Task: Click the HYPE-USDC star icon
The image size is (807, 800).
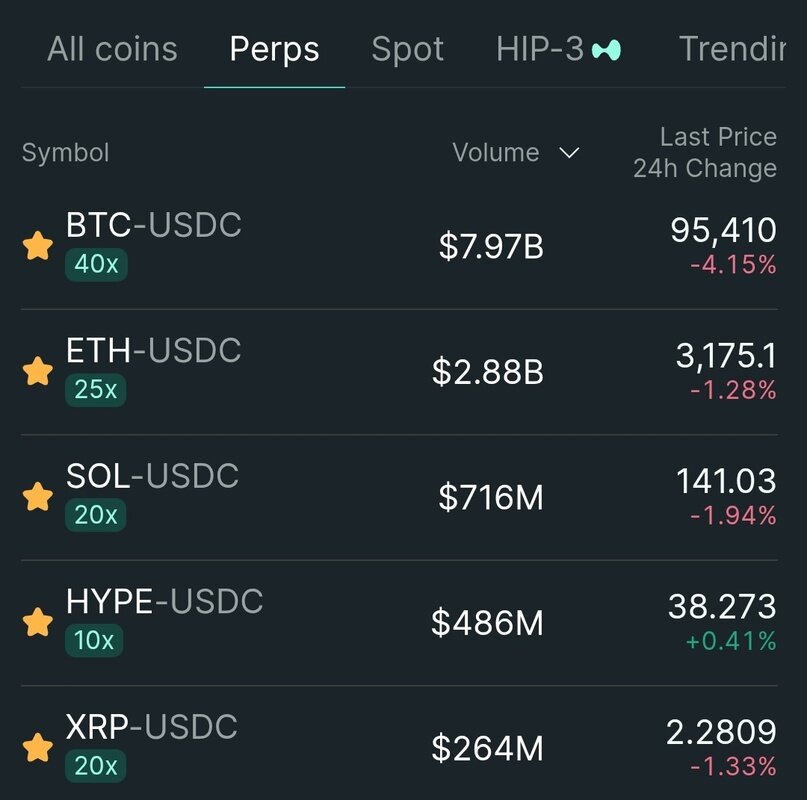Action: coord(37,622)
